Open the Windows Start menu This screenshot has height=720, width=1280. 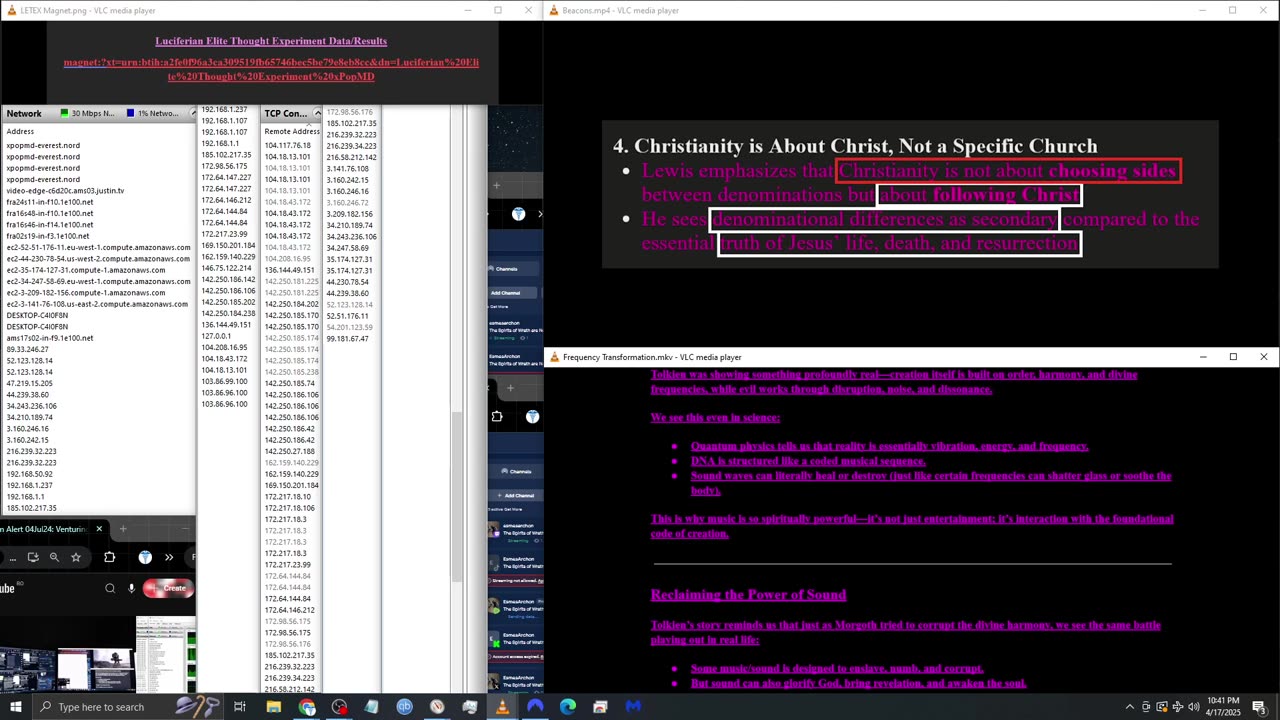(x=15, y=707)
